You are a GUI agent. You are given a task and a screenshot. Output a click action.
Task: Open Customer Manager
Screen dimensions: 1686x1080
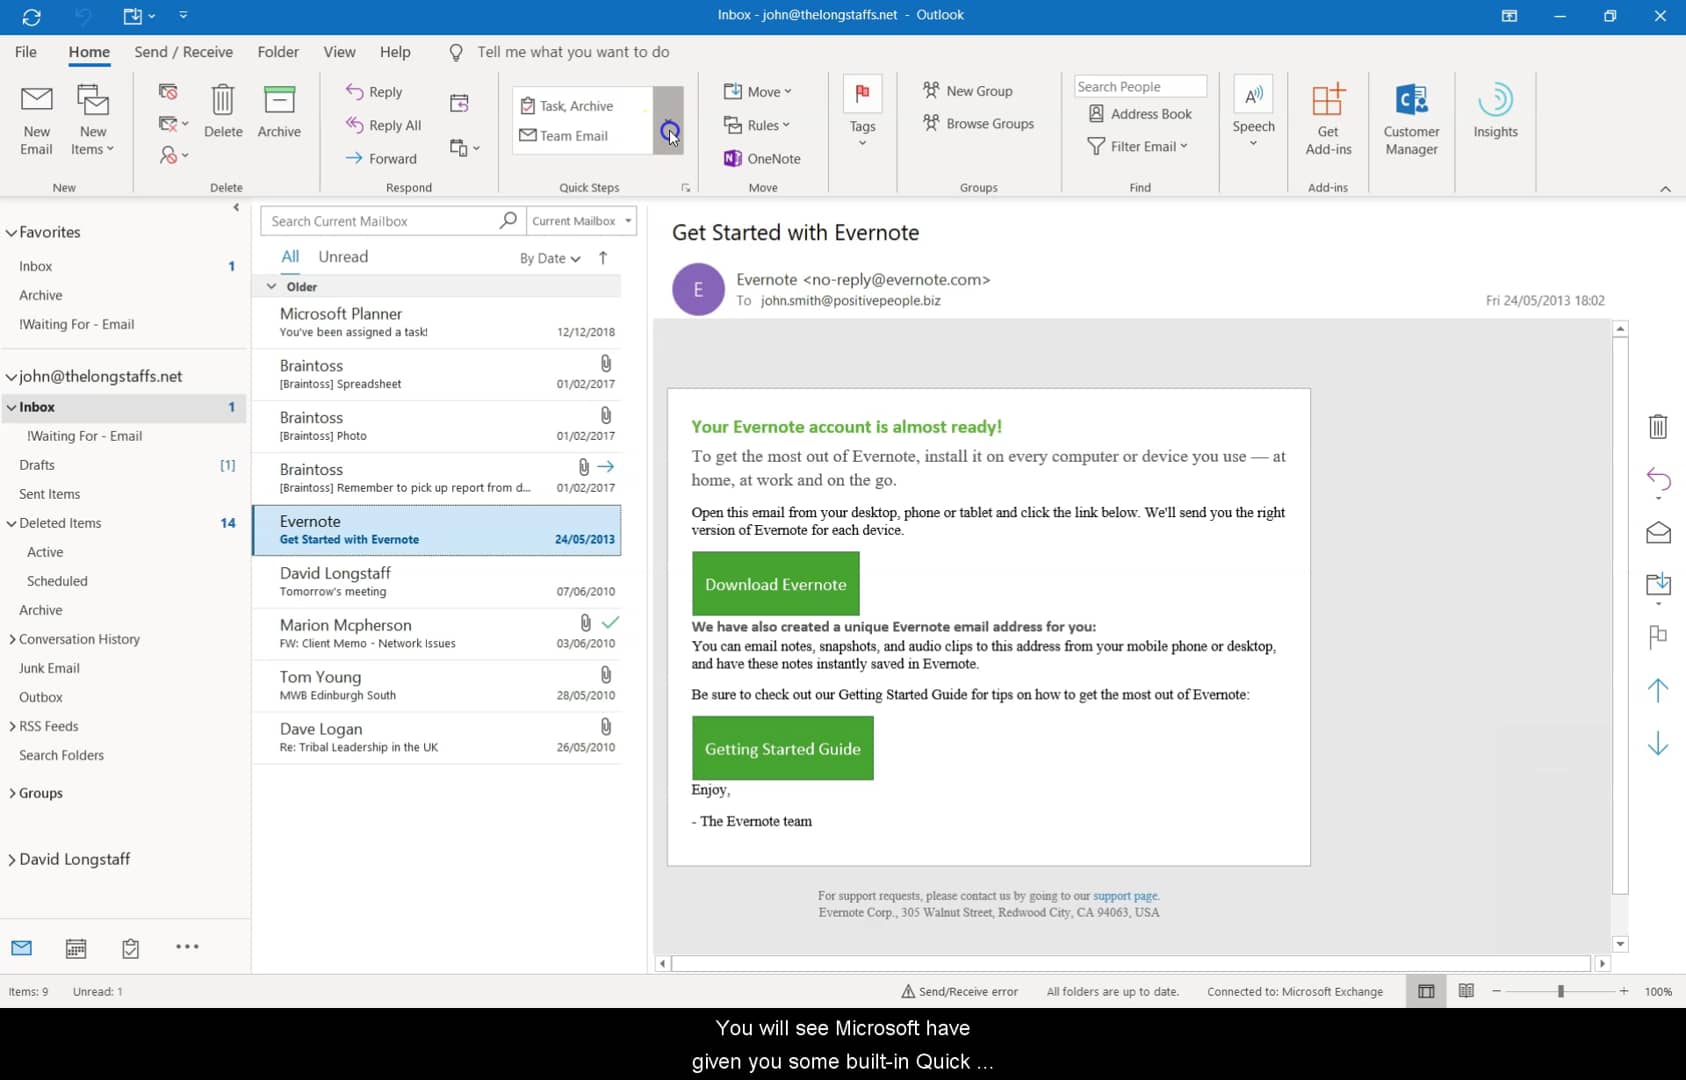(x=1411, y=120)
